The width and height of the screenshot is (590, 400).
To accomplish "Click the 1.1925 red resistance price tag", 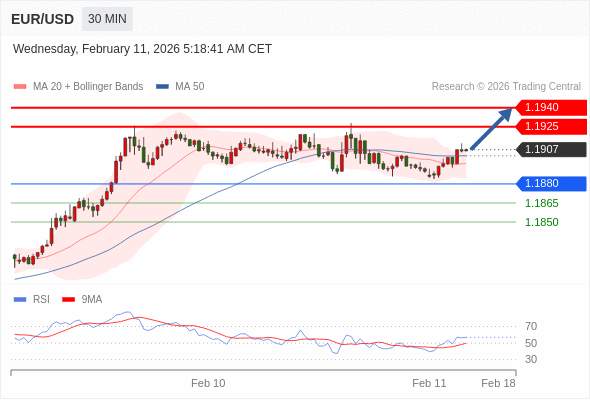I will pyautogui.click(x=551, y=126).
